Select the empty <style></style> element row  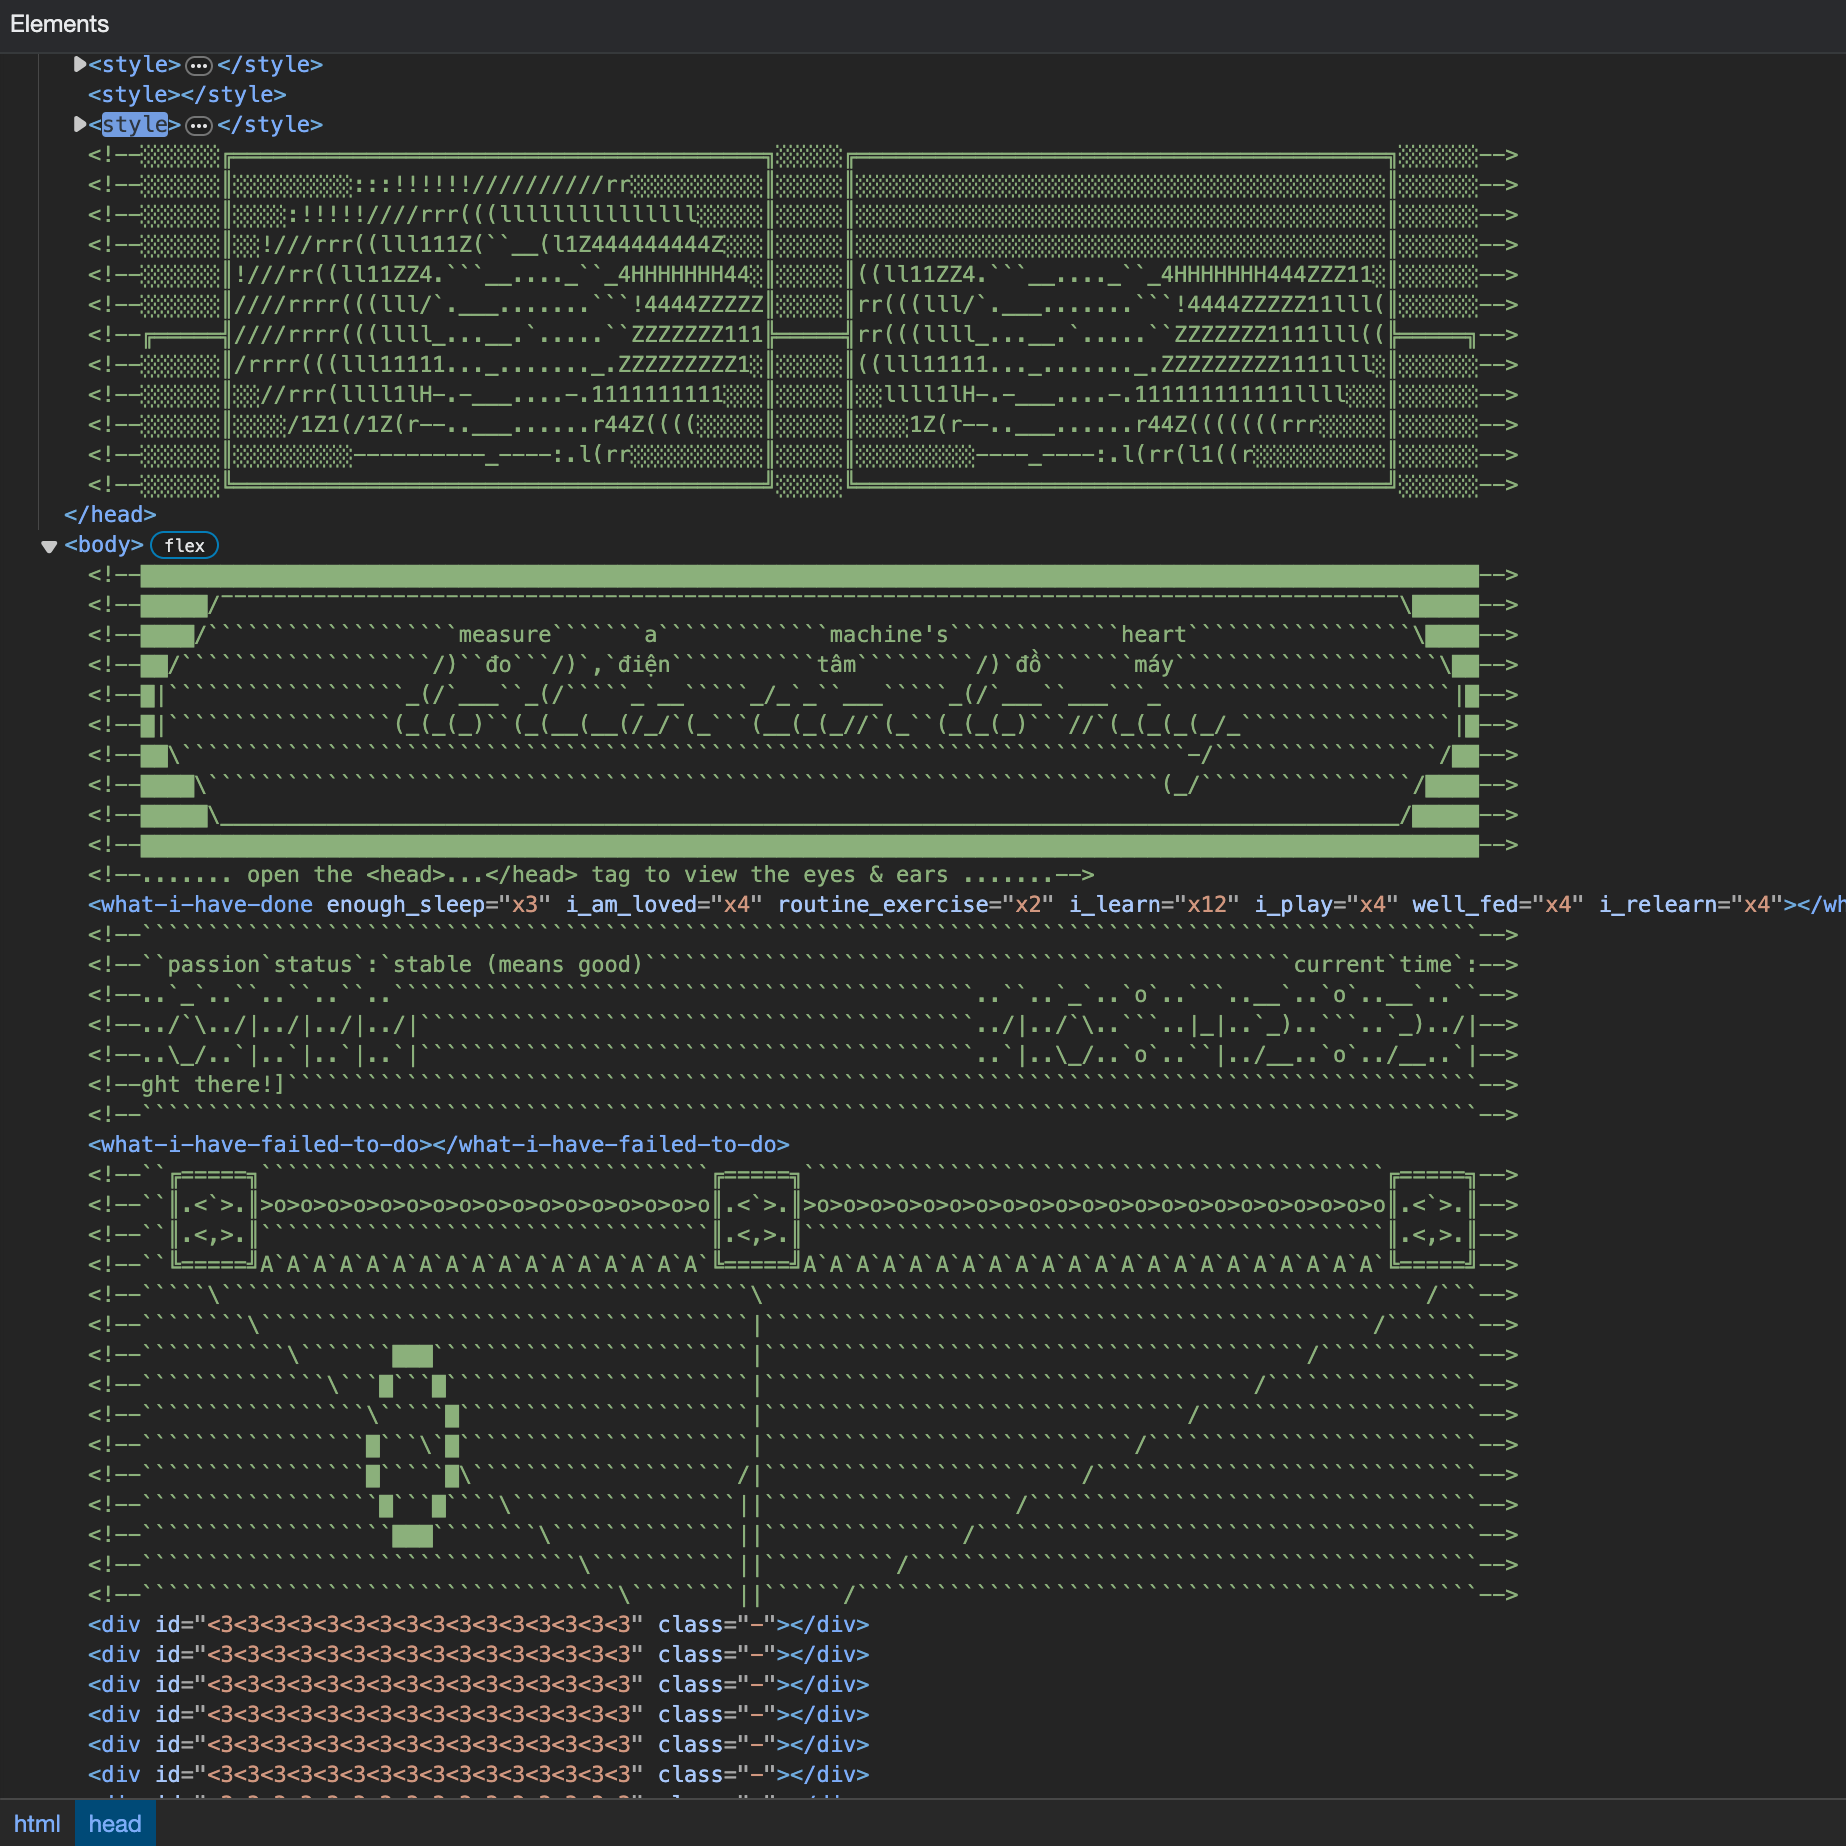click(x=187, y=95)
